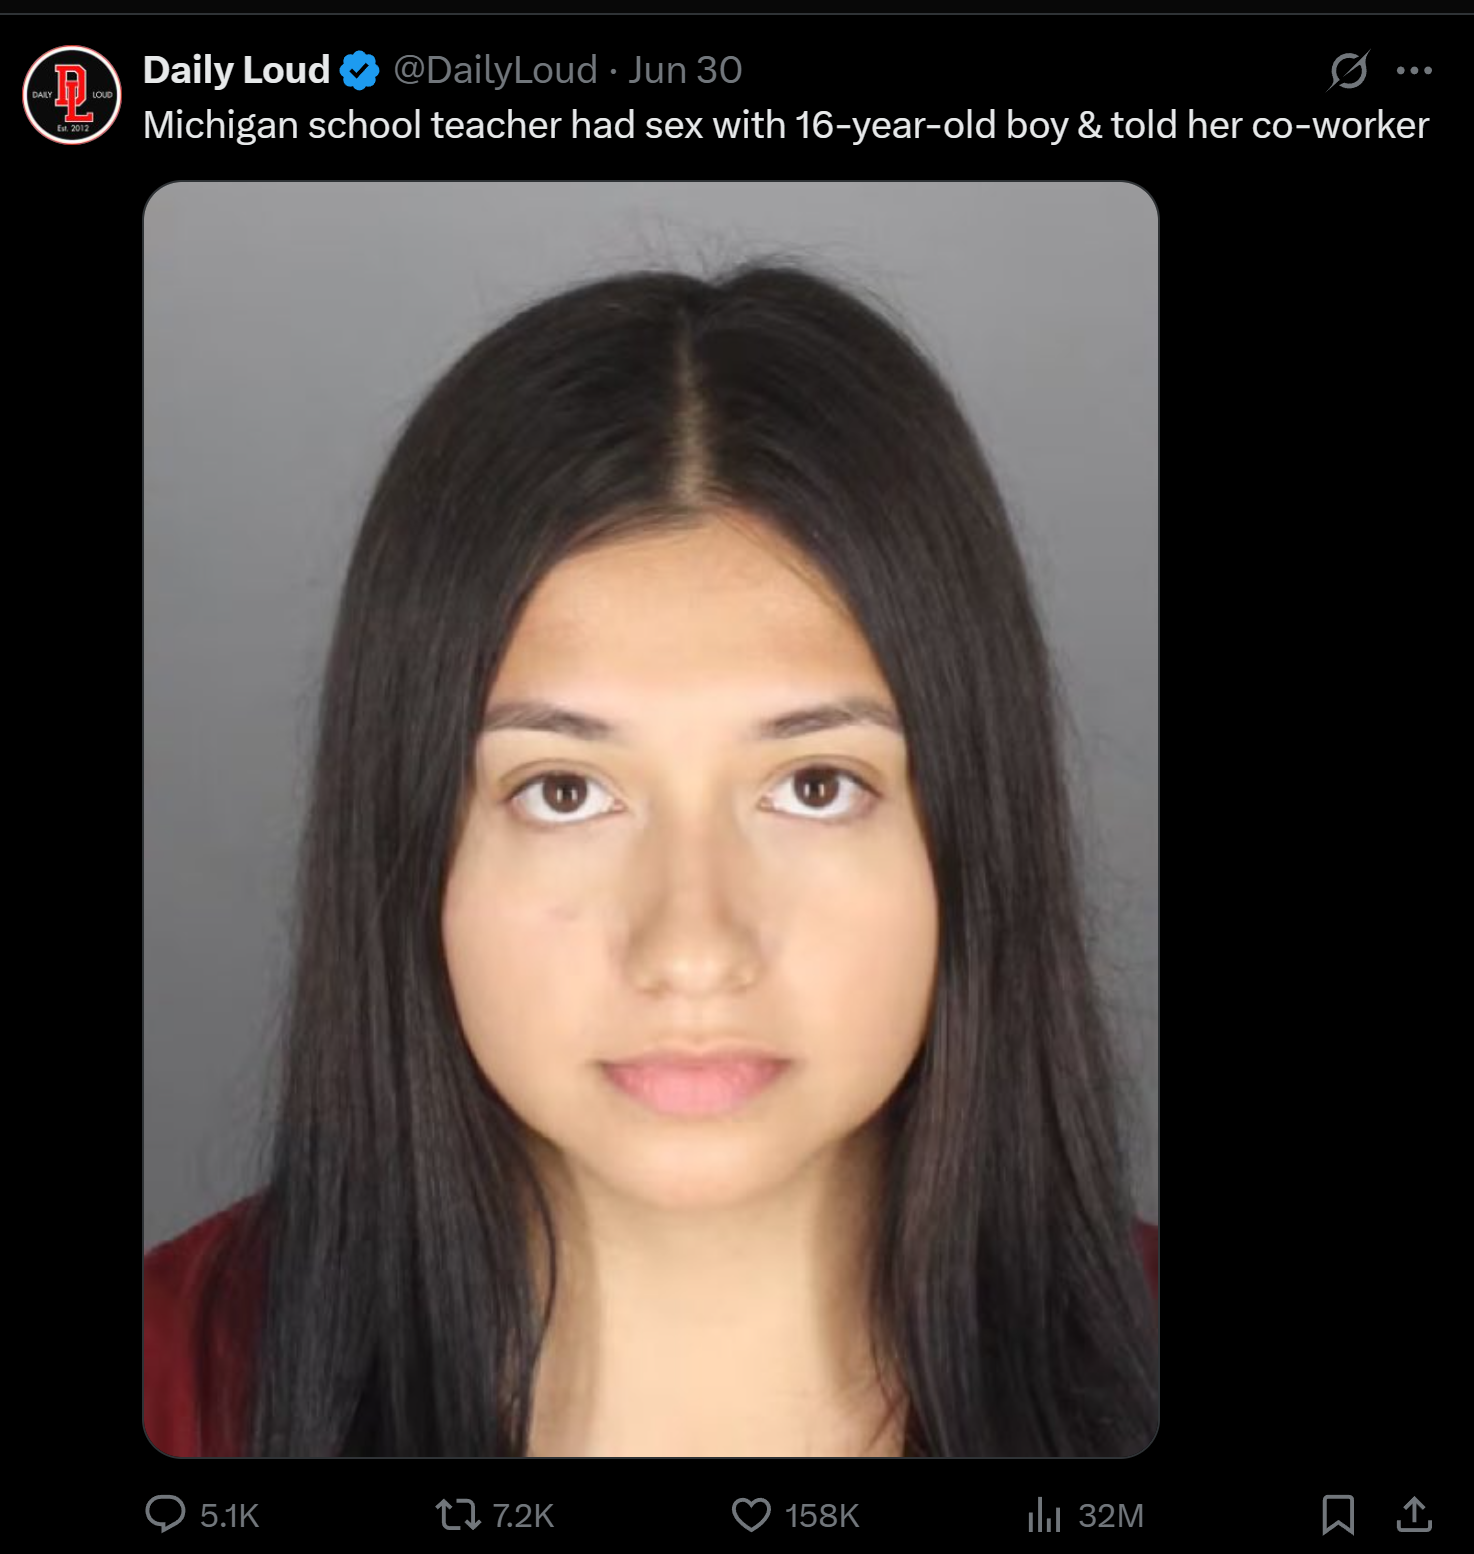
Task: Click the repost arrows icon
Action: 458,1515
